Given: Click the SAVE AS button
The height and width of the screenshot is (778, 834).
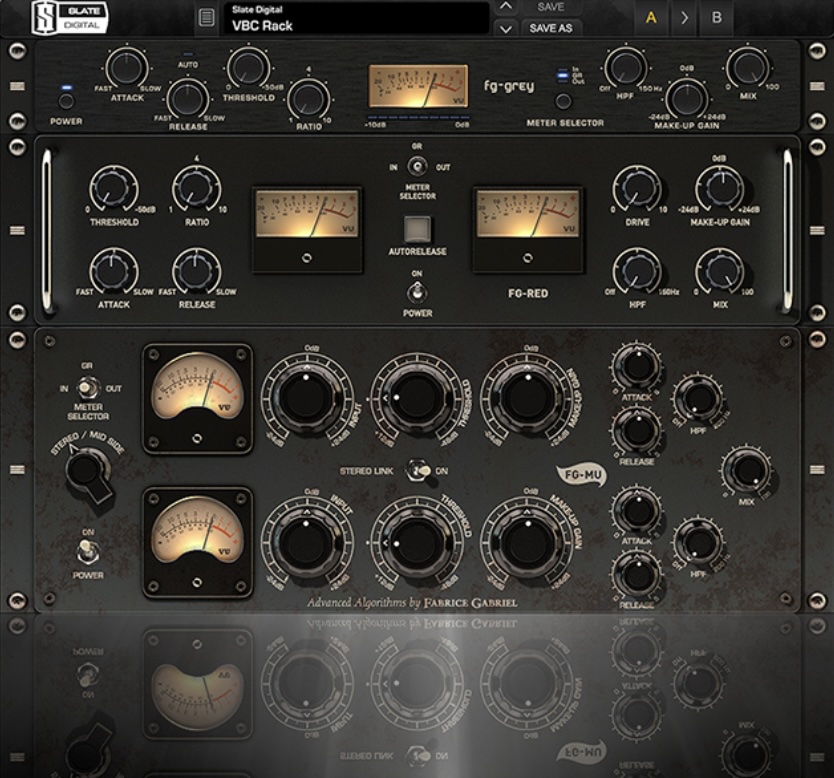Looking at the screenshot, I should point(551,28).
